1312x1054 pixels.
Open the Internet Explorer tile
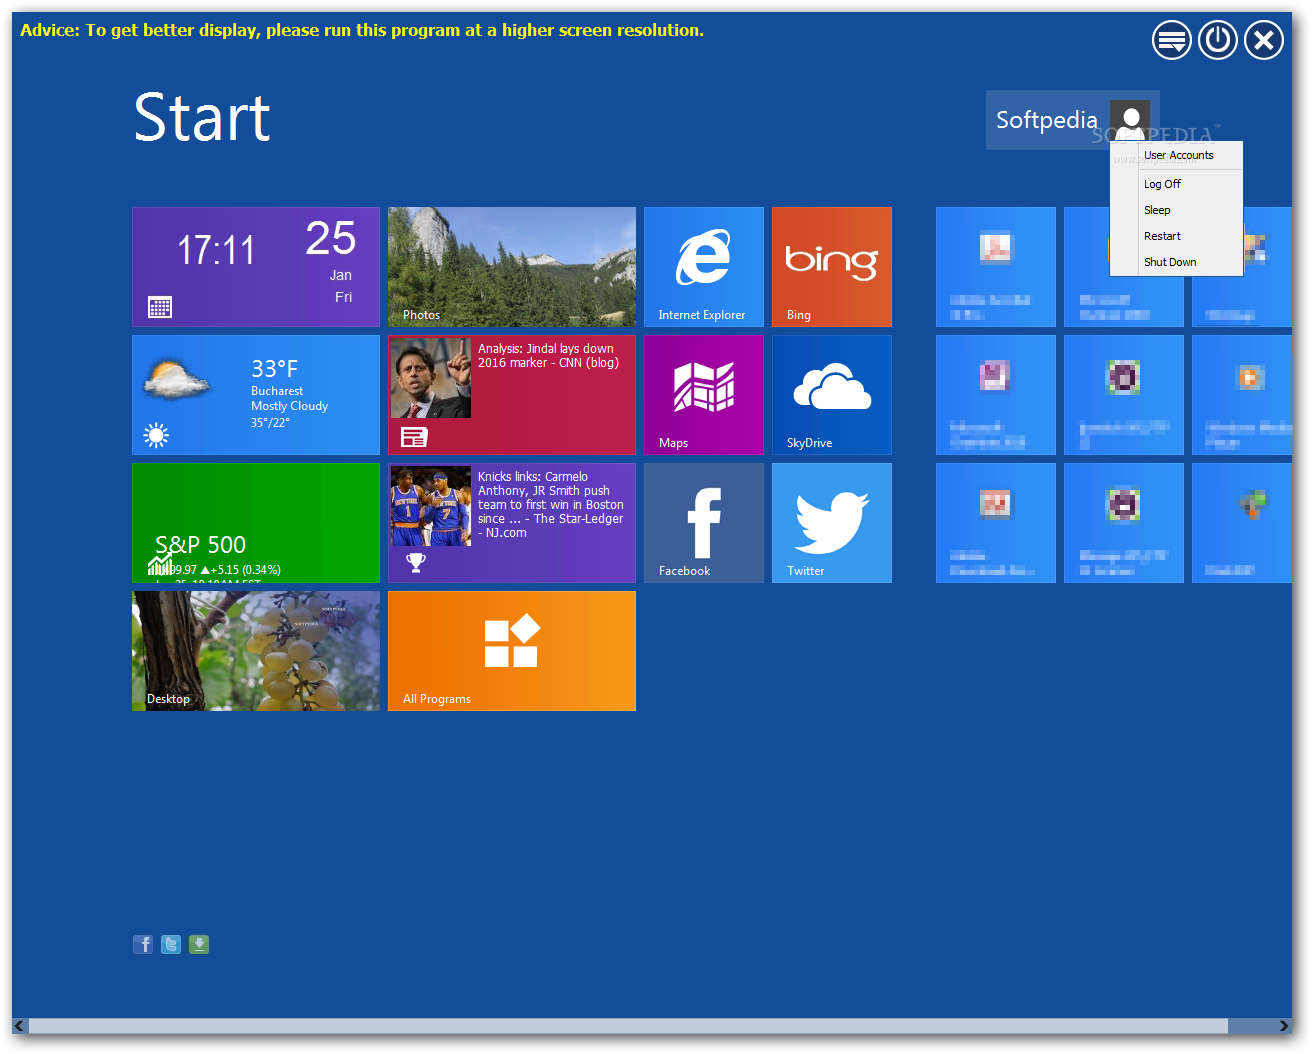[x=704, y=267]
